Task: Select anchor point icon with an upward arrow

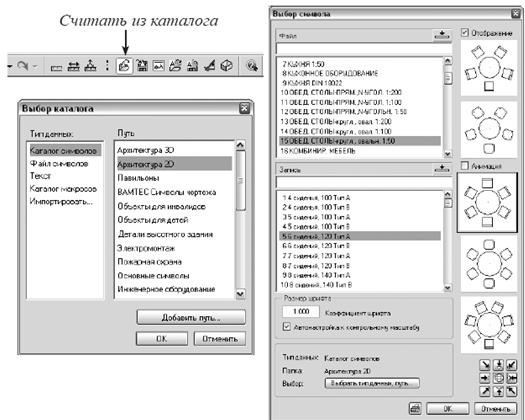Action: (x=499, y=391)
